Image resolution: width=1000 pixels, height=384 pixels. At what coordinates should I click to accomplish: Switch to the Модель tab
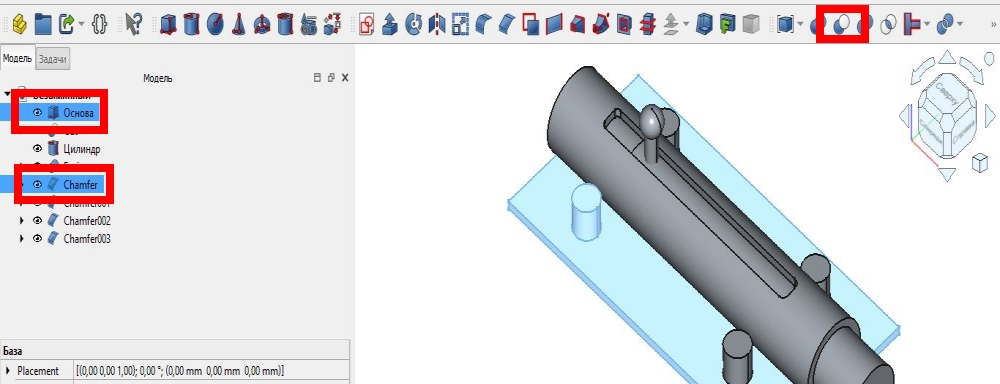[17, 58]
